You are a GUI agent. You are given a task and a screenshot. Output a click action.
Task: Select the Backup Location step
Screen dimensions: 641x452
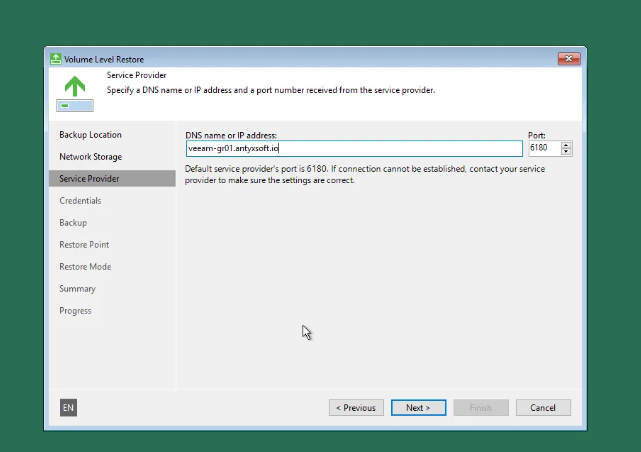coord(90,135)
